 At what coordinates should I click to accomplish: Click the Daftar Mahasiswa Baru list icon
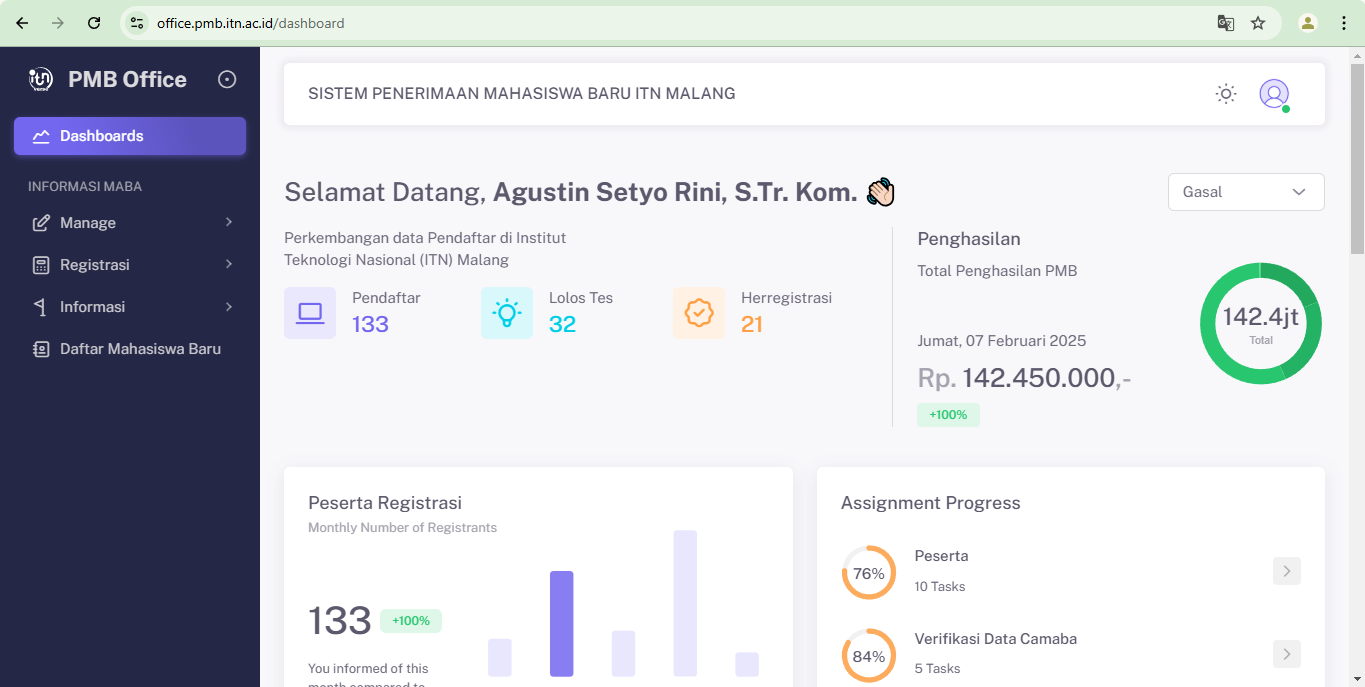pyautogui.click(x=41, y=349)
